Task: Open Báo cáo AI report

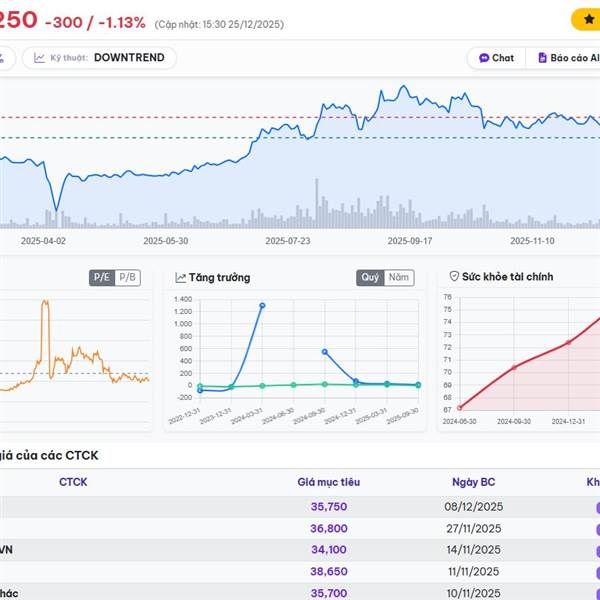Action: tap(569, 58)
